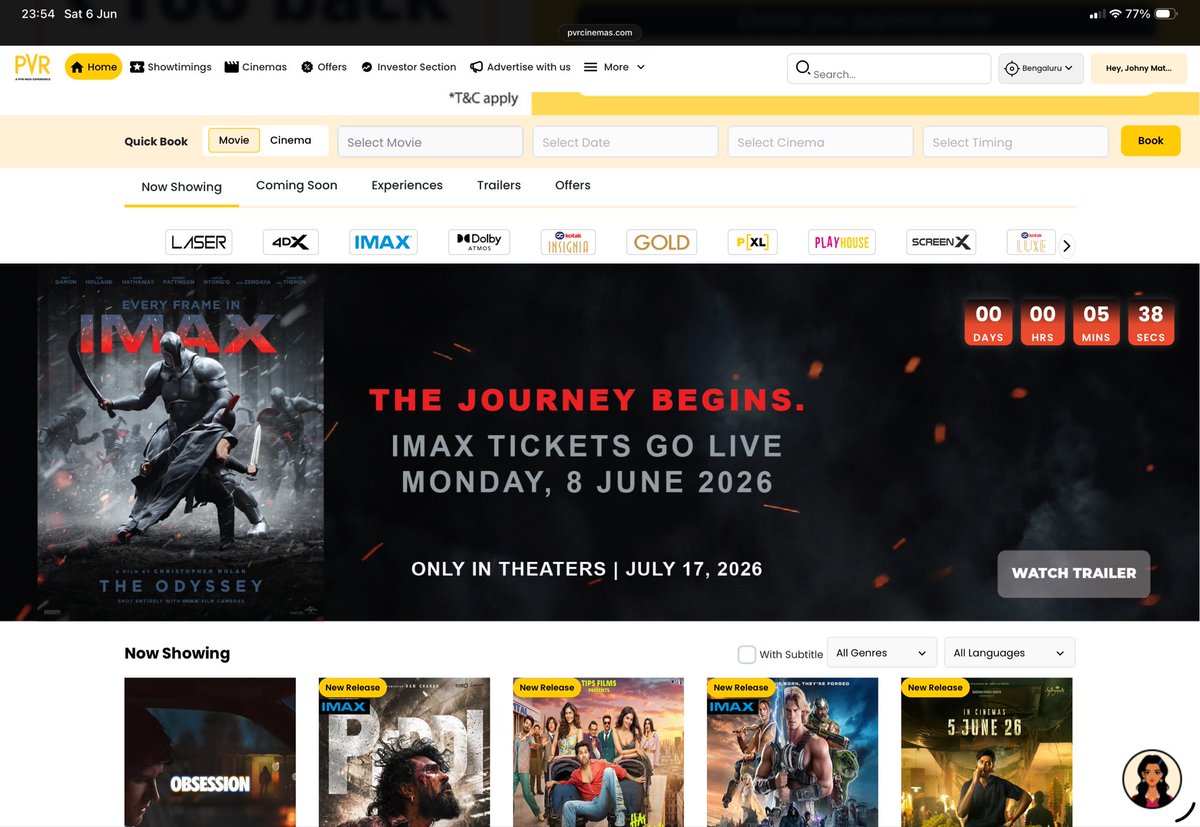Open the Select Timing dropdown
Viewport: 1200px width, 827px height.
coord(1015,142)
